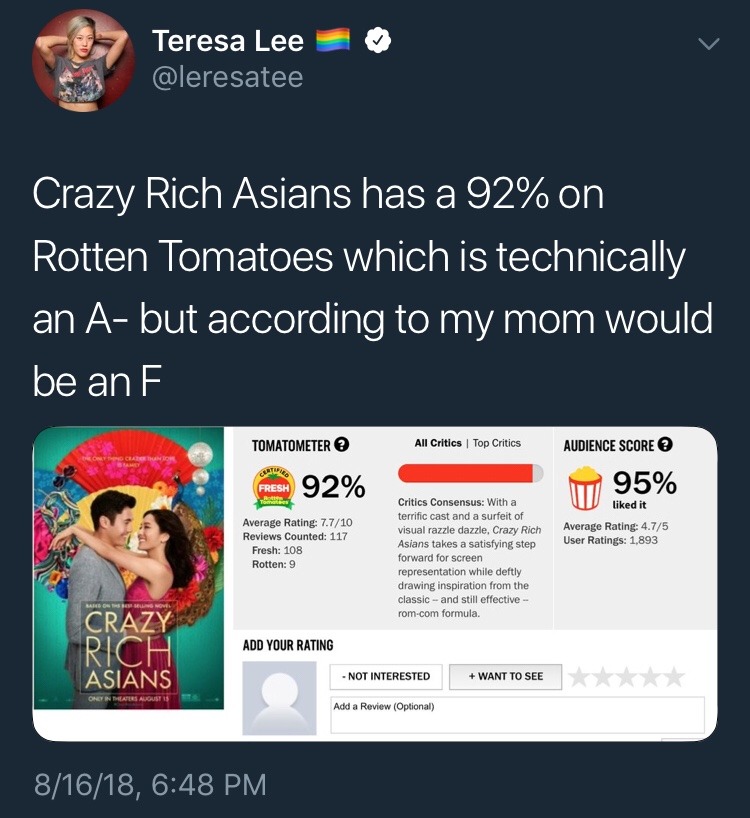Click the red Tomatometer score bar

(470, 473)
